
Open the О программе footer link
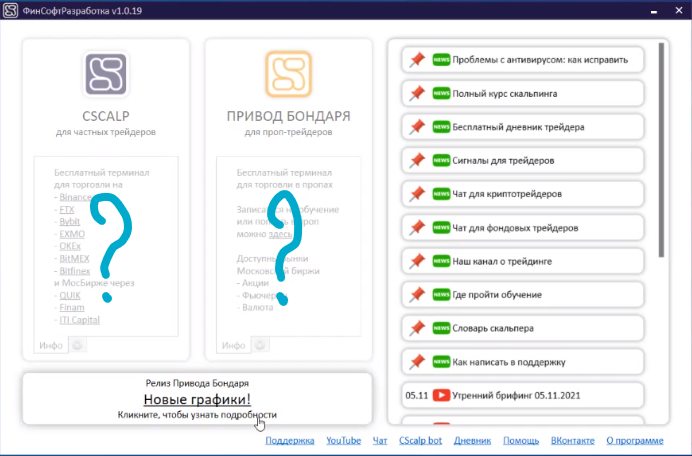tap(635, 441)
